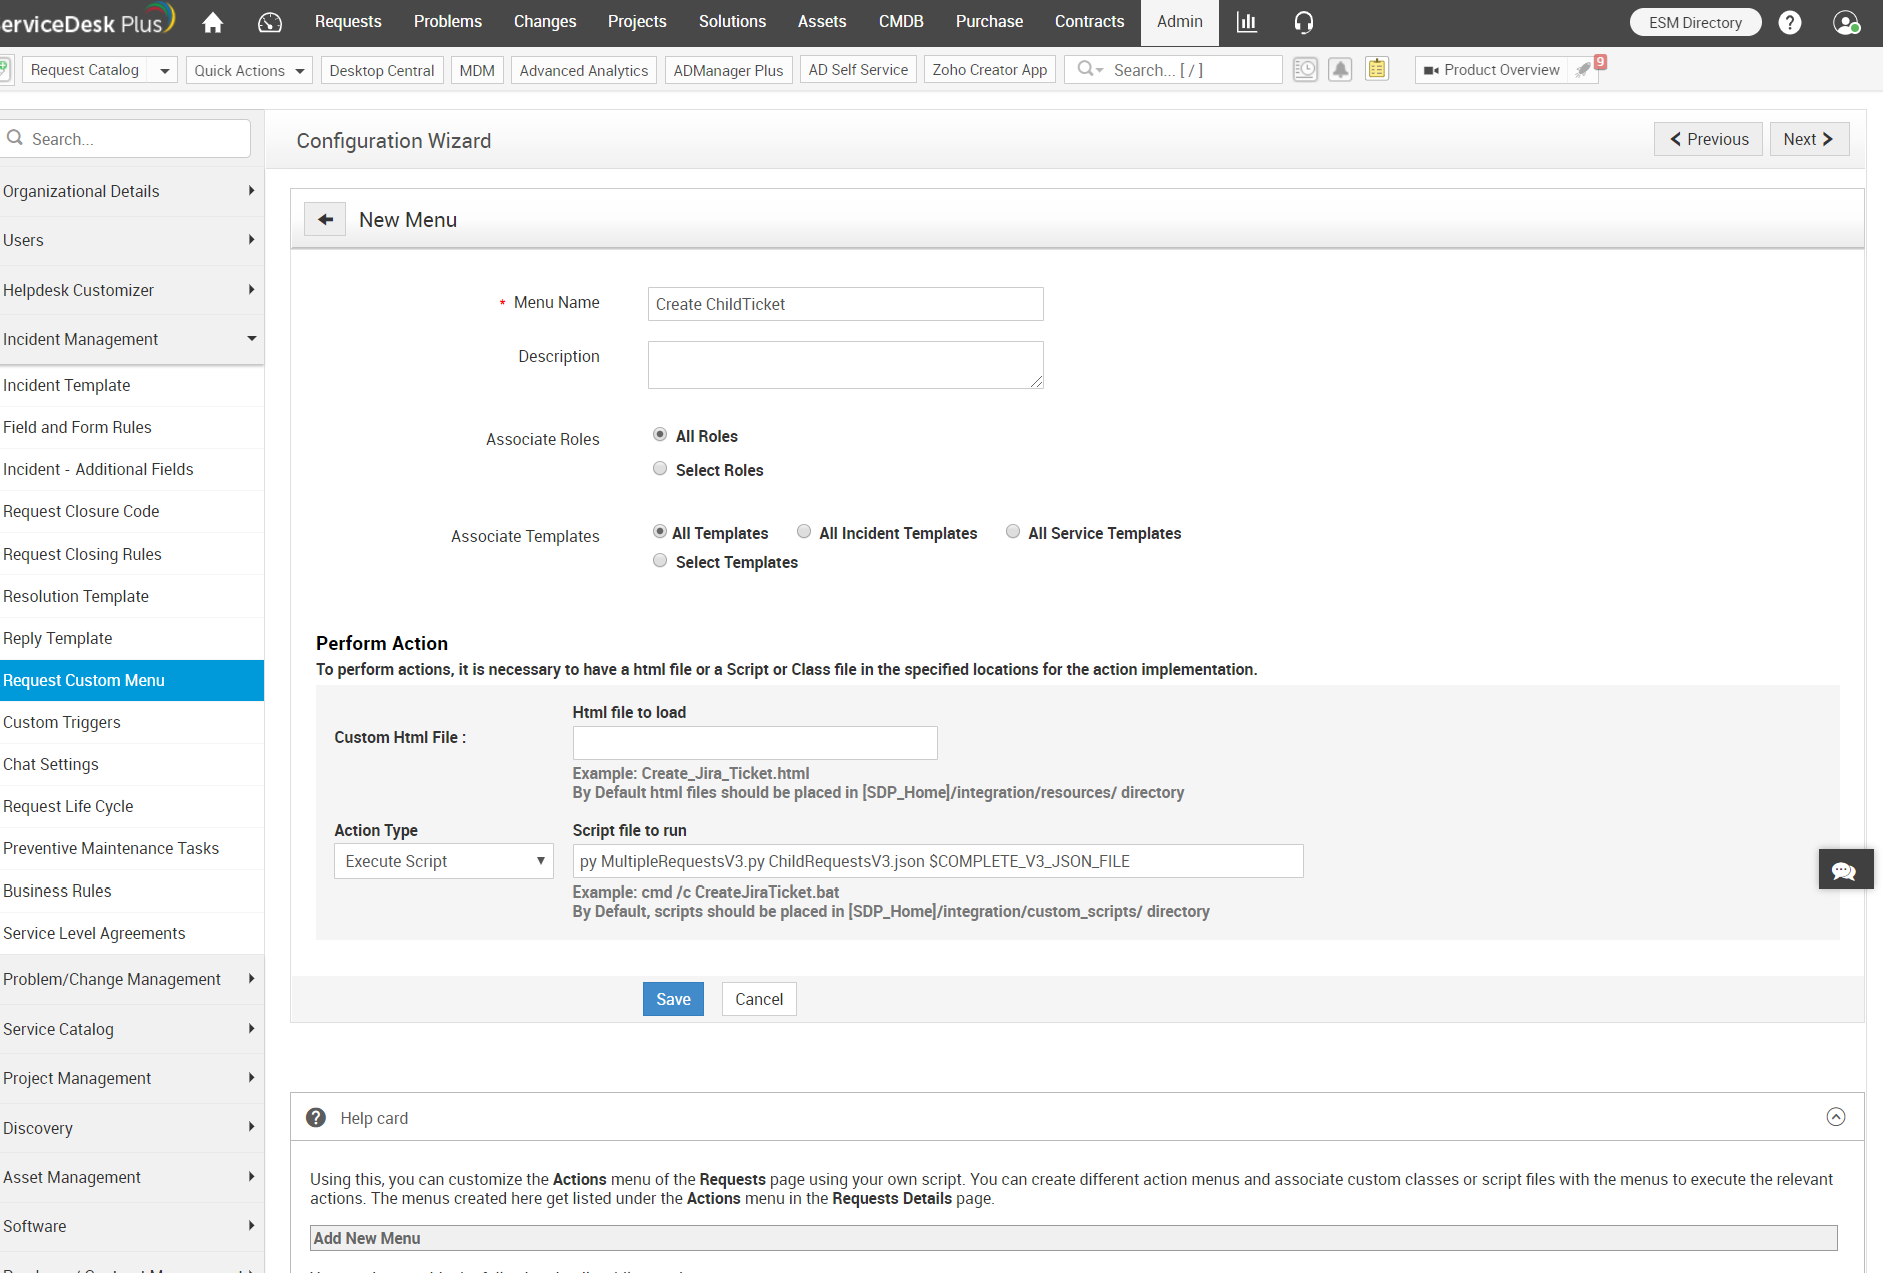Open the notifications bell icon

click(1341, 69)
